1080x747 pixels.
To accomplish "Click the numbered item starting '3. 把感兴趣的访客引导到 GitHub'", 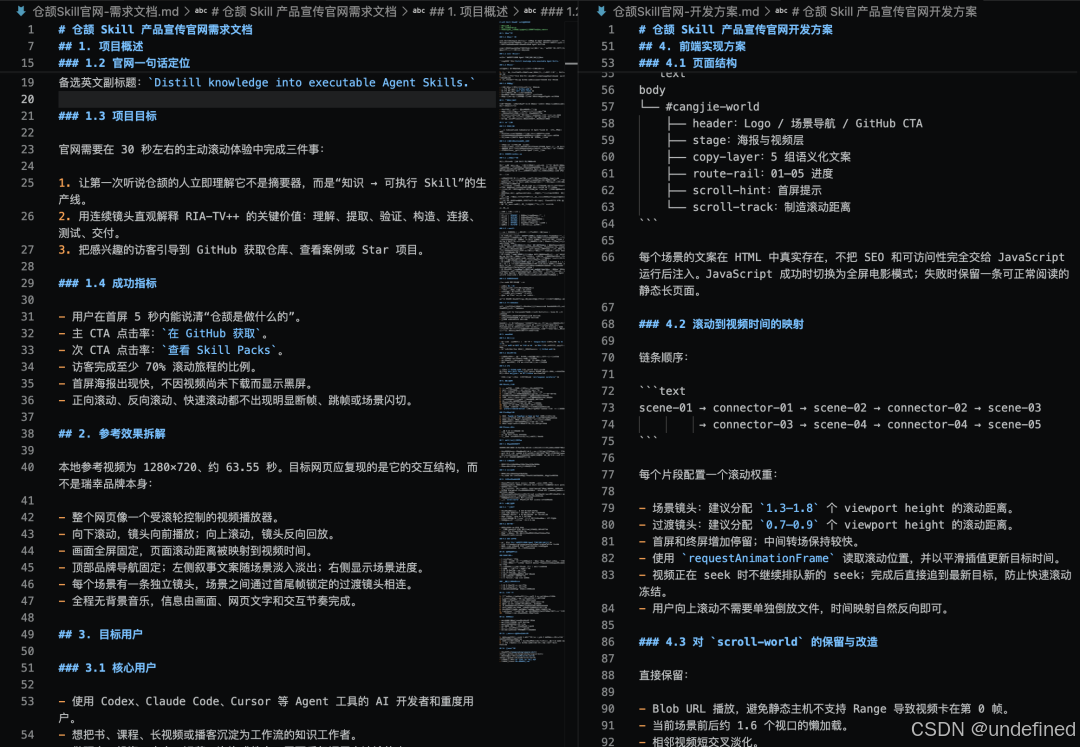I will coord(242,250).
